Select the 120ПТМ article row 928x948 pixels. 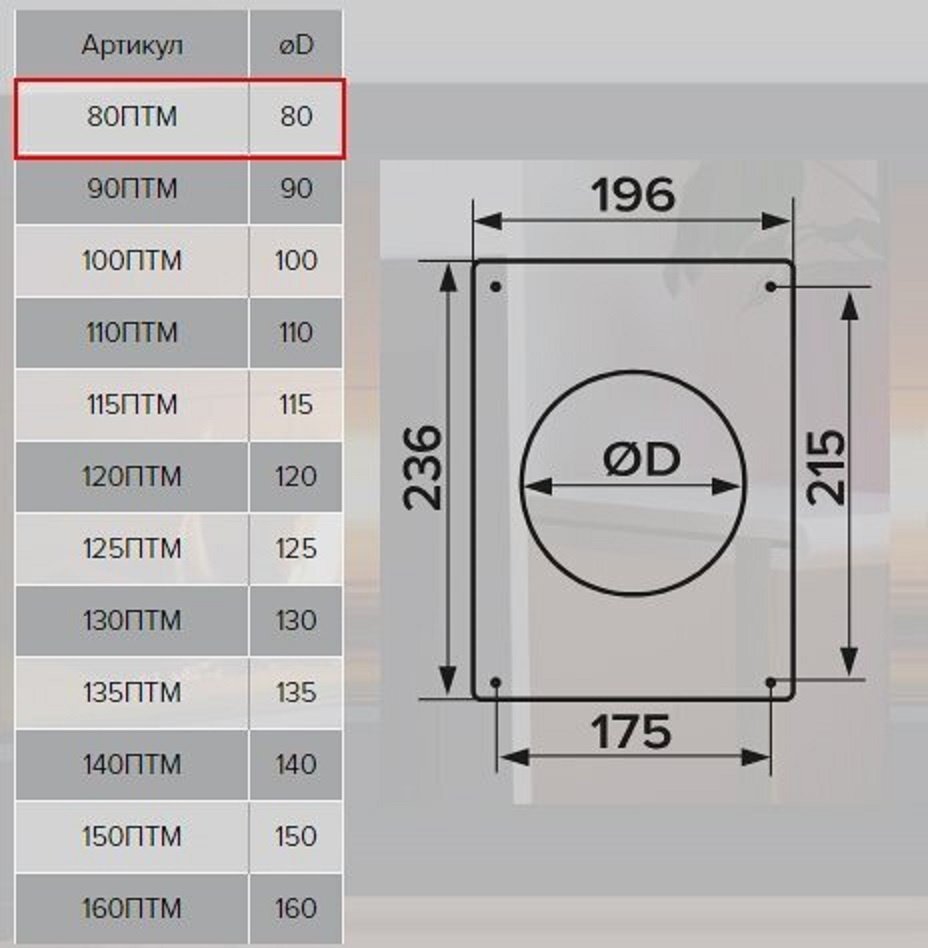click(132, 477)
